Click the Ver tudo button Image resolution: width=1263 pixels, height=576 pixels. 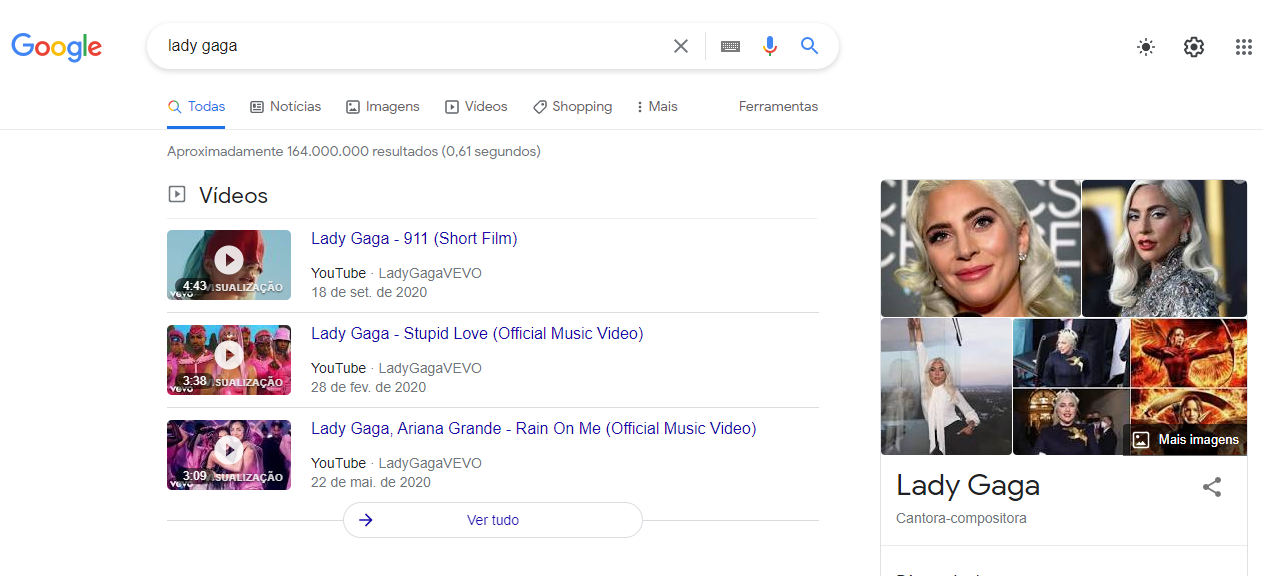click(493, 520)
